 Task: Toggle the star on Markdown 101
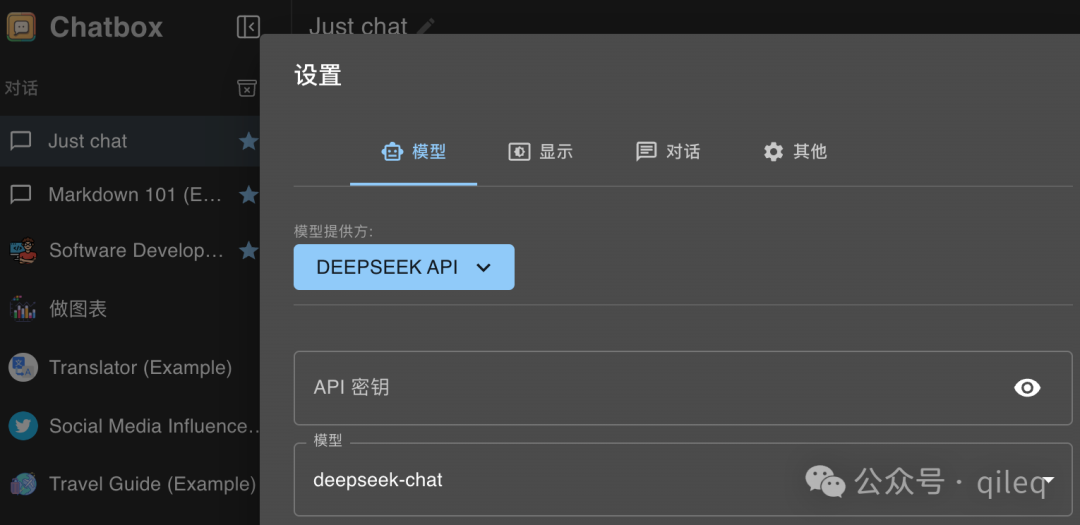(x=248, y=195)
